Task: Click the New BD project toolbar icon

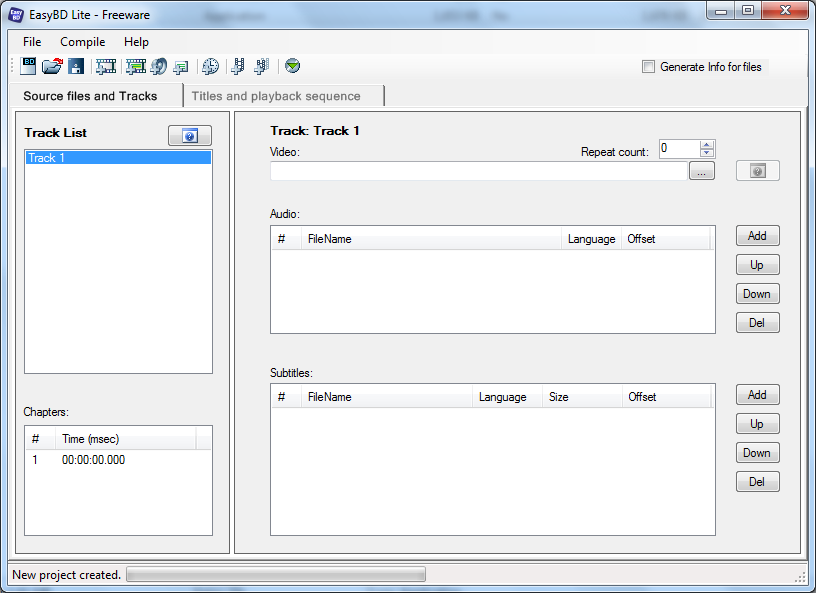Action: (x=28, y=66)
